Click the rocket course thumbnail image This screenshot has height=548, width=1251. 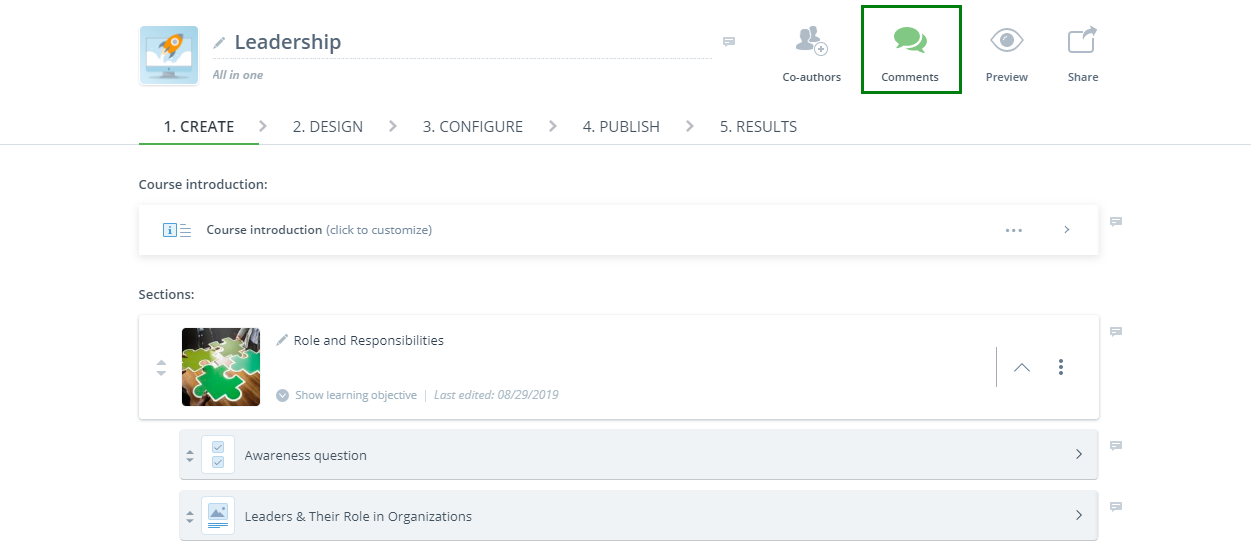[168, 55]
